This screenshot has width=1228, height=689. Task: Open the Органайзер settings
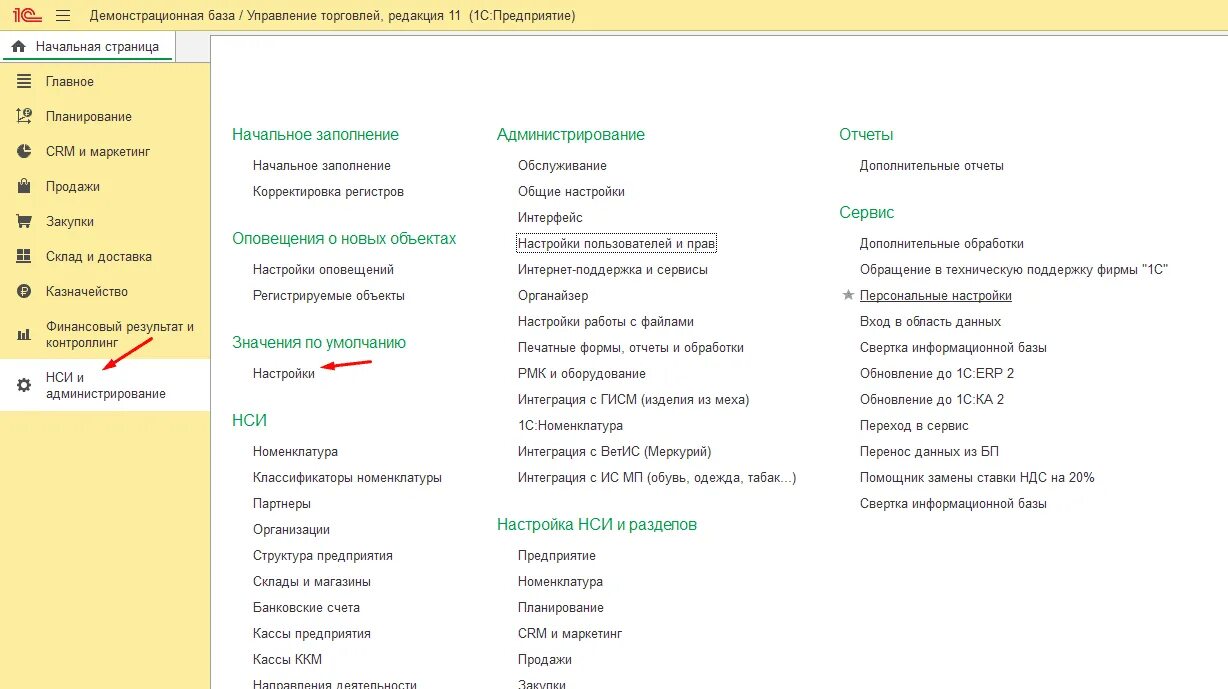pos(553,295)
